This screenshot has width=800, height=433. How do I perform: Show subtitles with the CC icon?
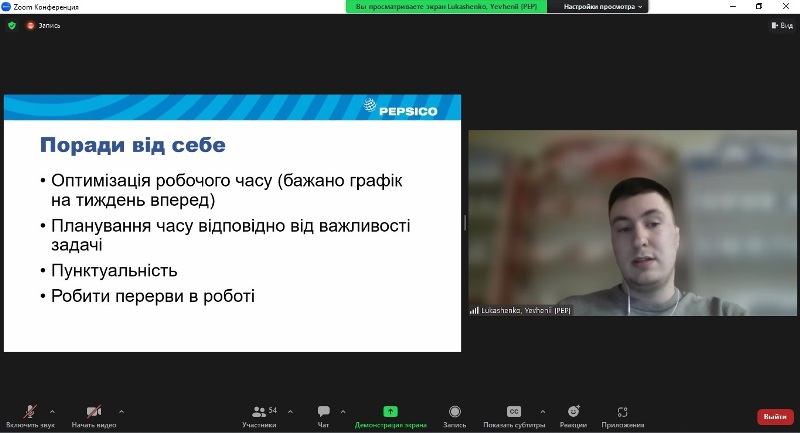click(514, 411)
